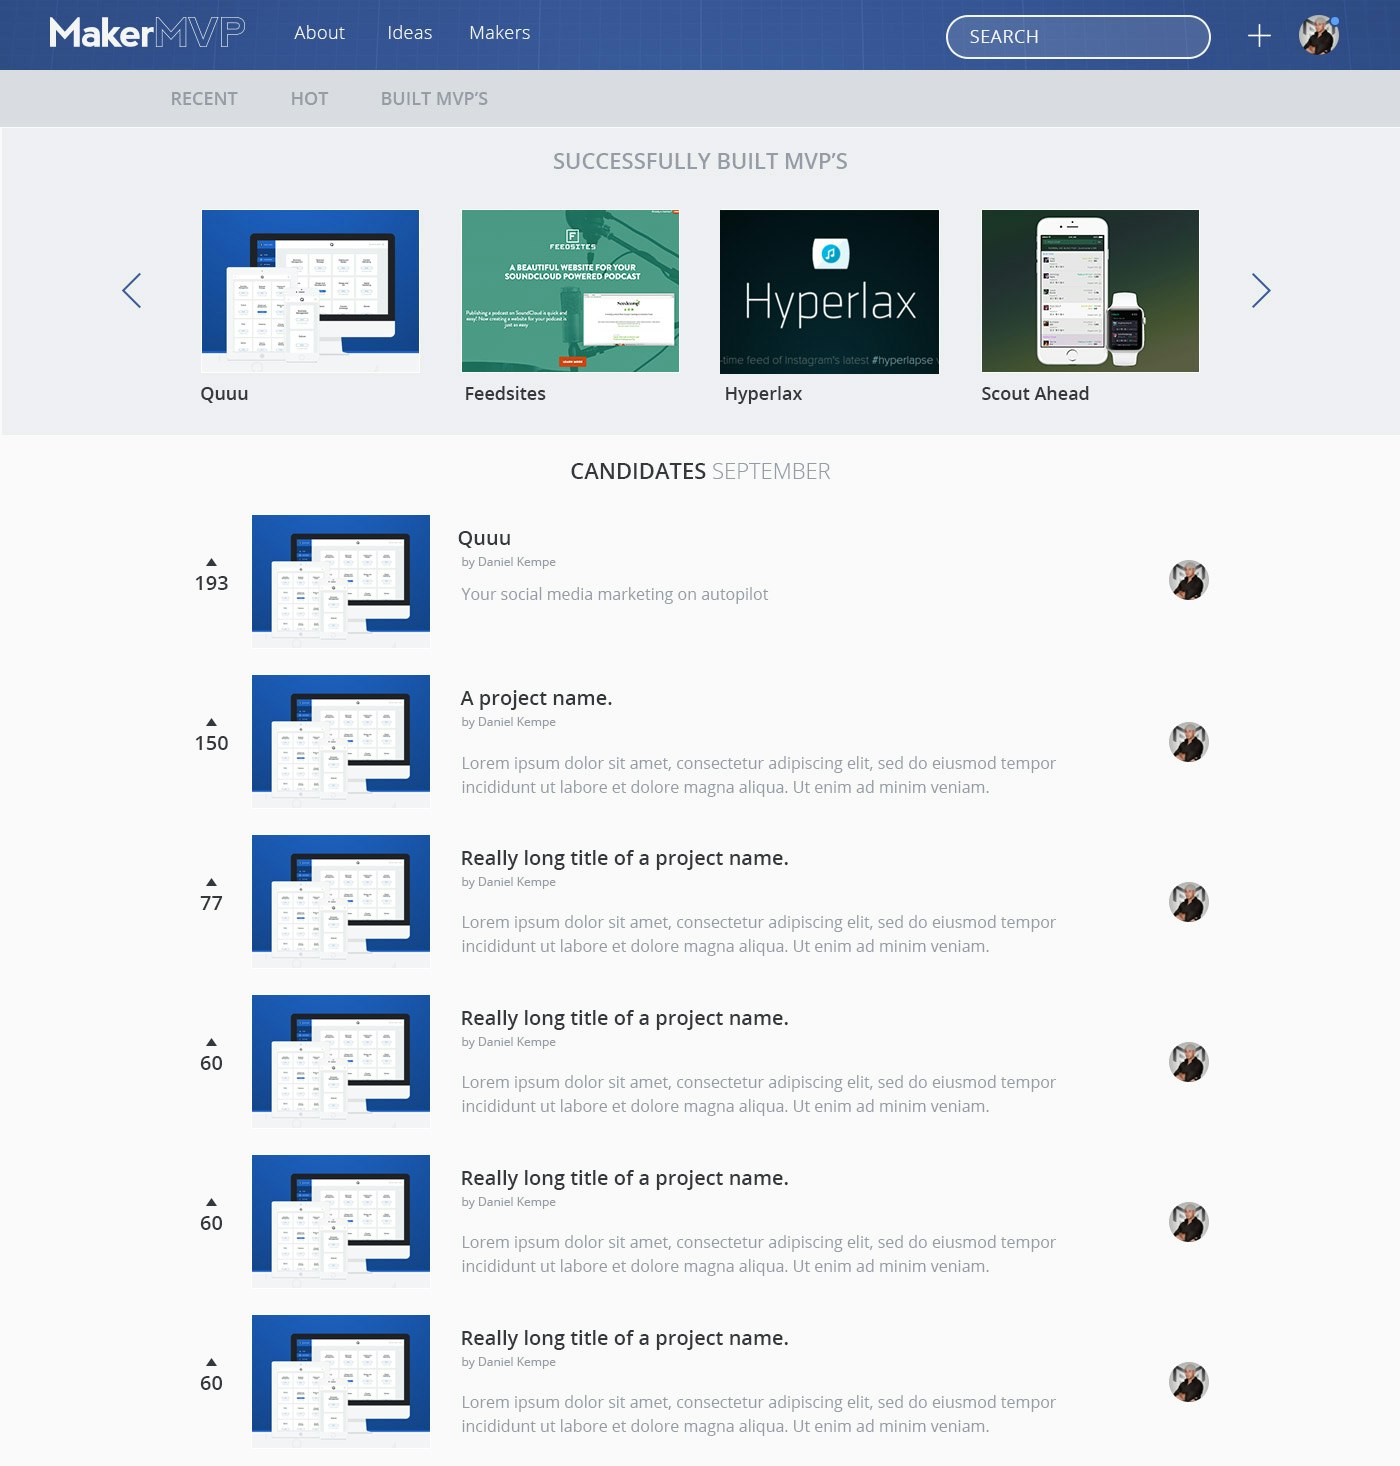Upvote 'A project name.' with 150 votes
The image size is (1400, 1466).
(210, 722)
